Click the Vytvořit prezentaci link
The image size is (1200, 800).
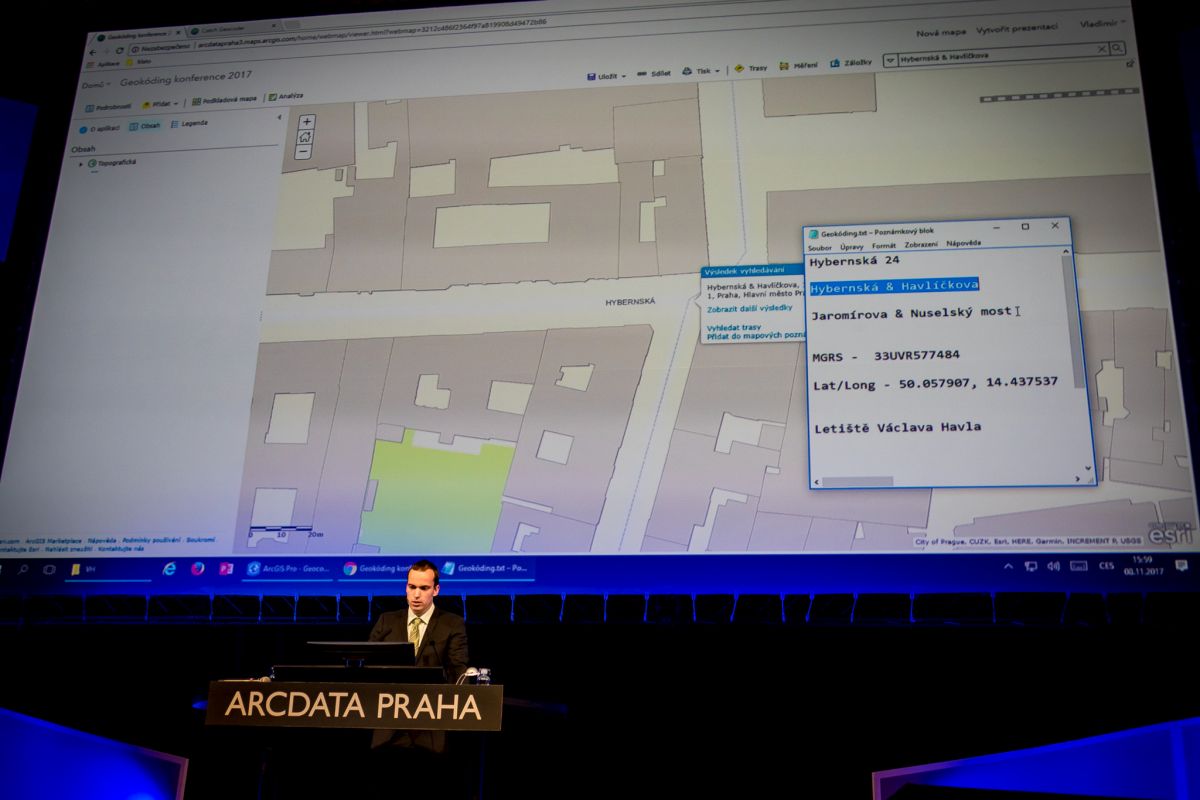(x=1018, y=29)
